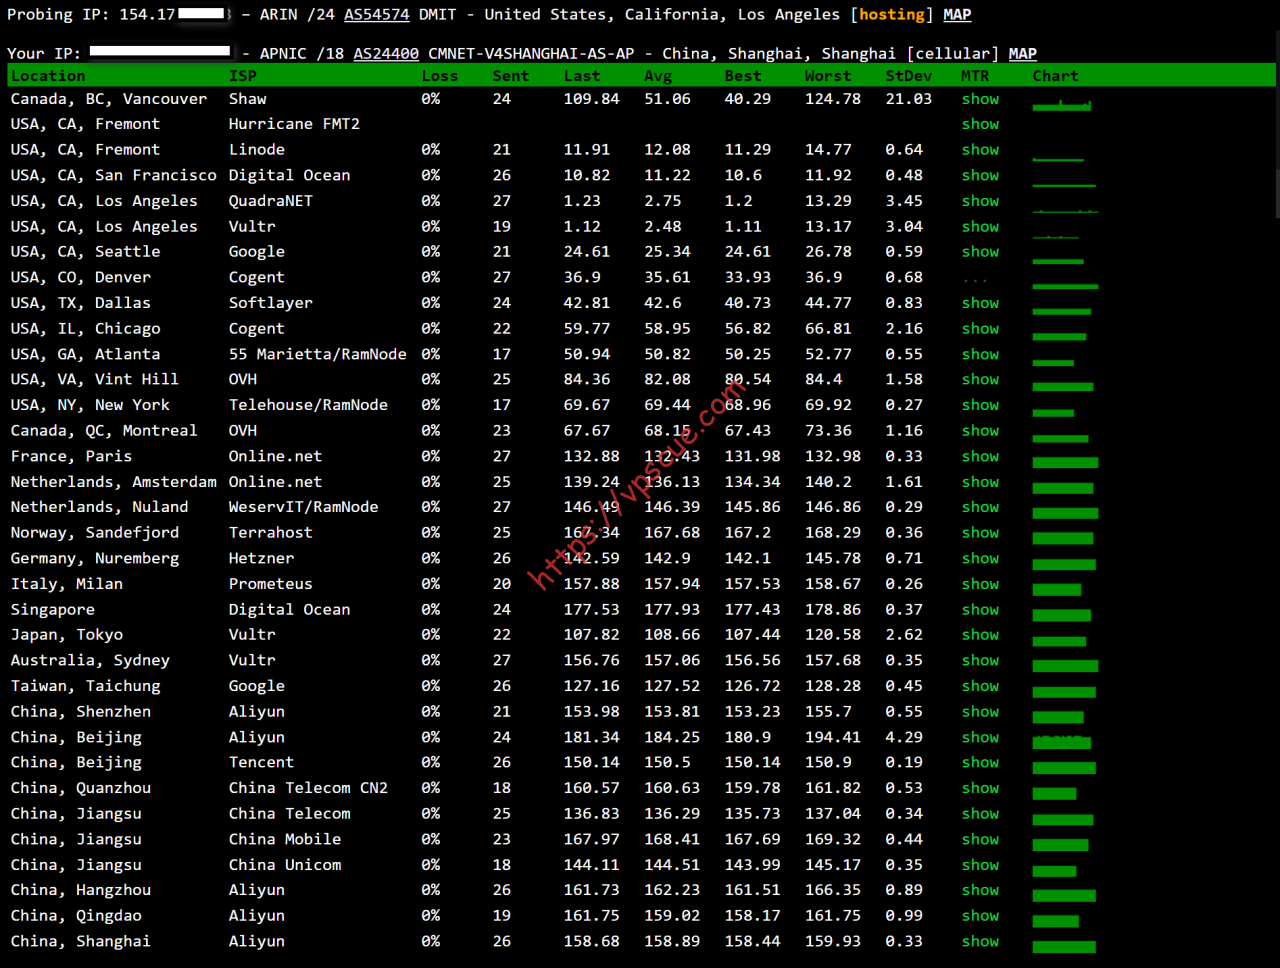Show MTR for Montreal OVH row
Screen dimensions: 1280x968
980,431
